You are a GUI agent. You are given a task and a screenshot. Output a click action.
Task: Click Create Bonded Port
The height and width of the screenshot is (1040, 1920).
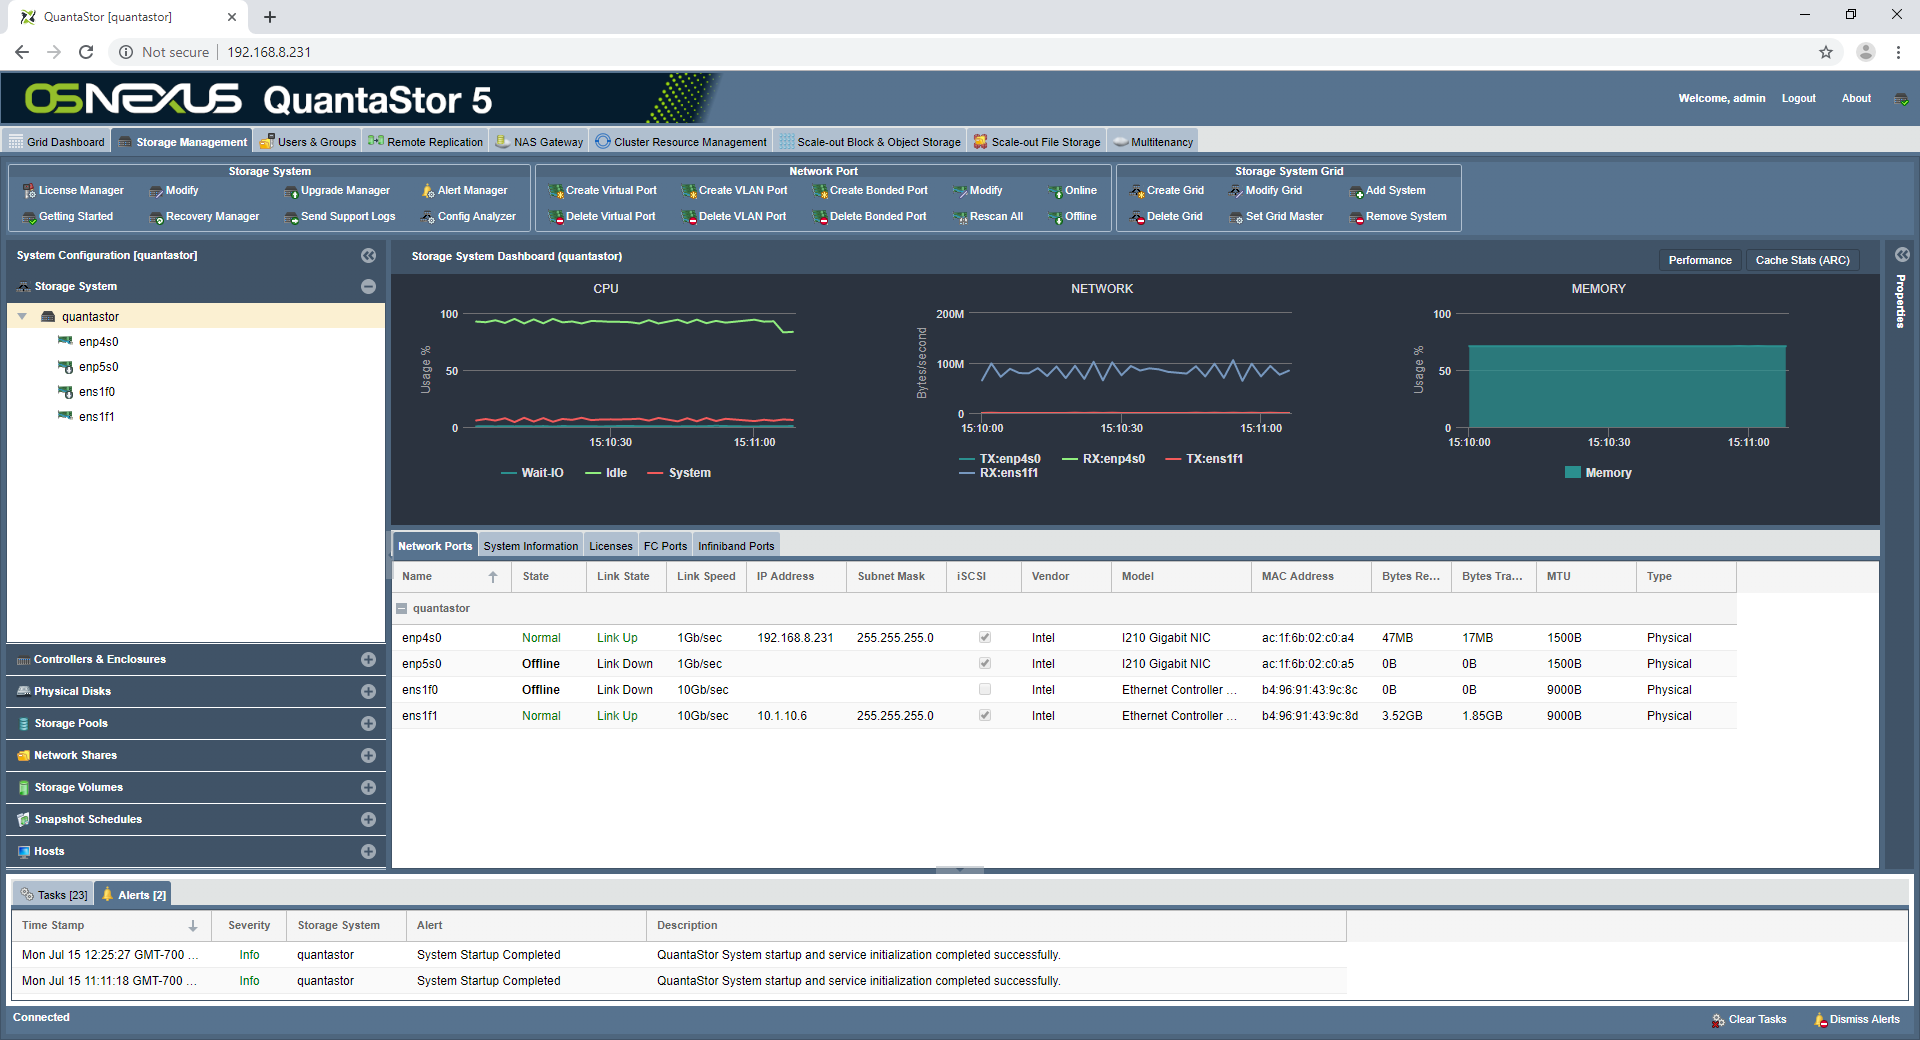(870, 190)
